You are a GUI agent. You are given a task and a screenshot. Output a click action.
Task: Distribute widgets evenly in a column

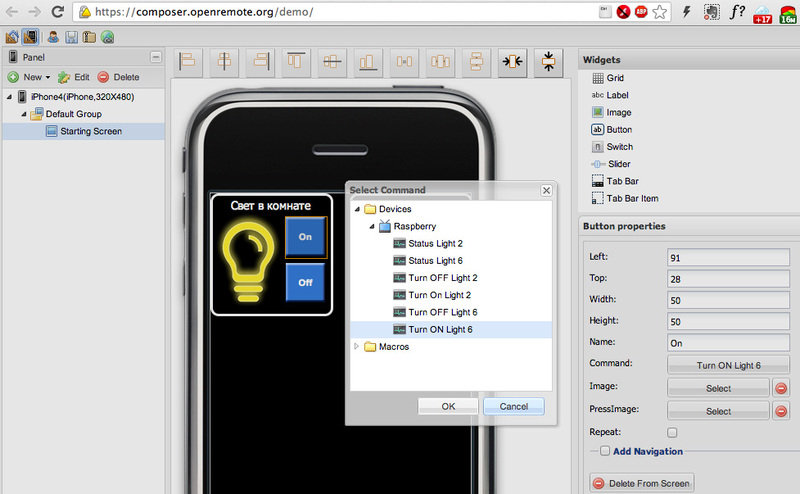(x=476, y=62)
